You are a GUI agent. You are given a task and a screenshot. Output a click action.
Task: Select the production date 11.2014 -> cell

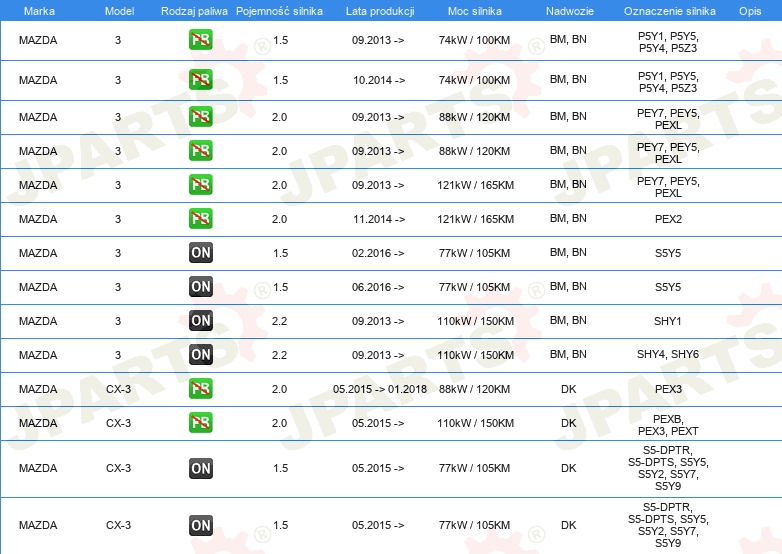(379, 219)
